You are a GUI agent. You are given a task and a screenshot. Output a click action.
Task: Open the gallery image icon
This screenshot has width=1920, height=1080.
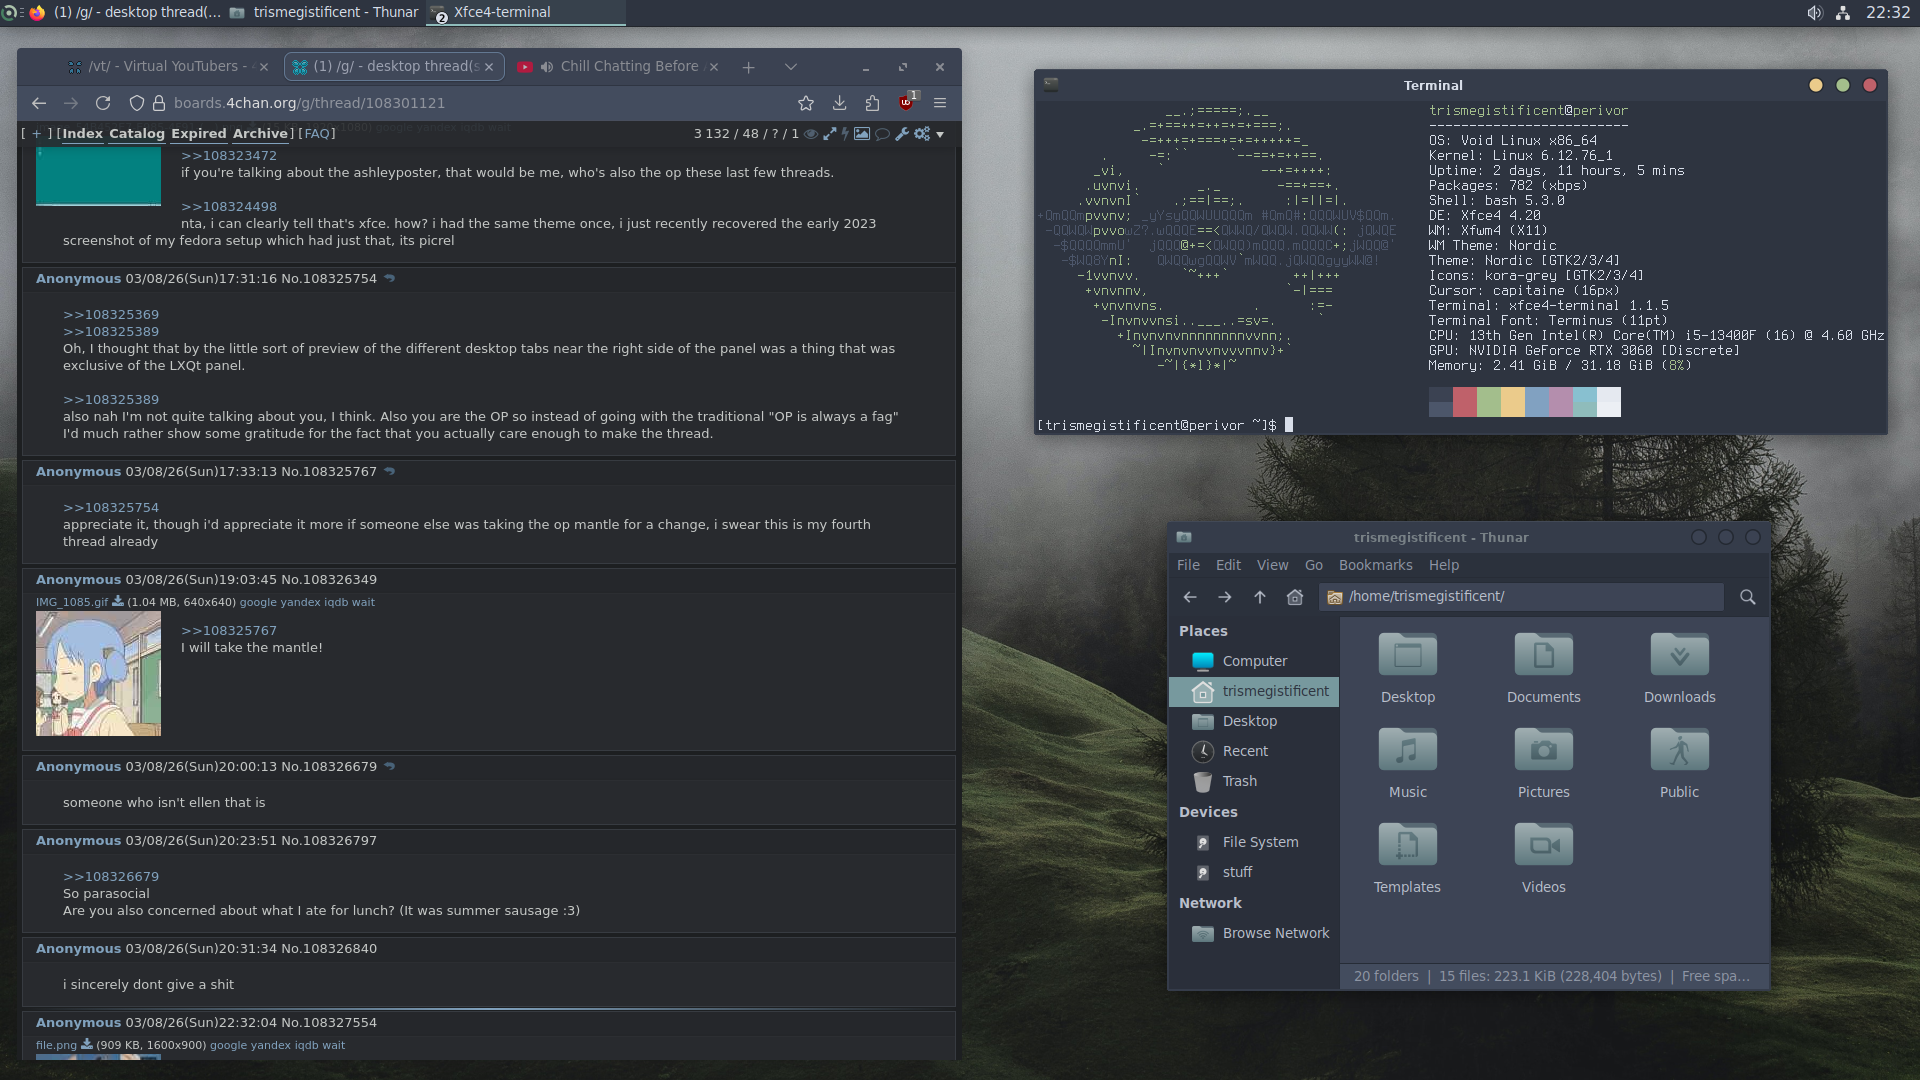861,134
